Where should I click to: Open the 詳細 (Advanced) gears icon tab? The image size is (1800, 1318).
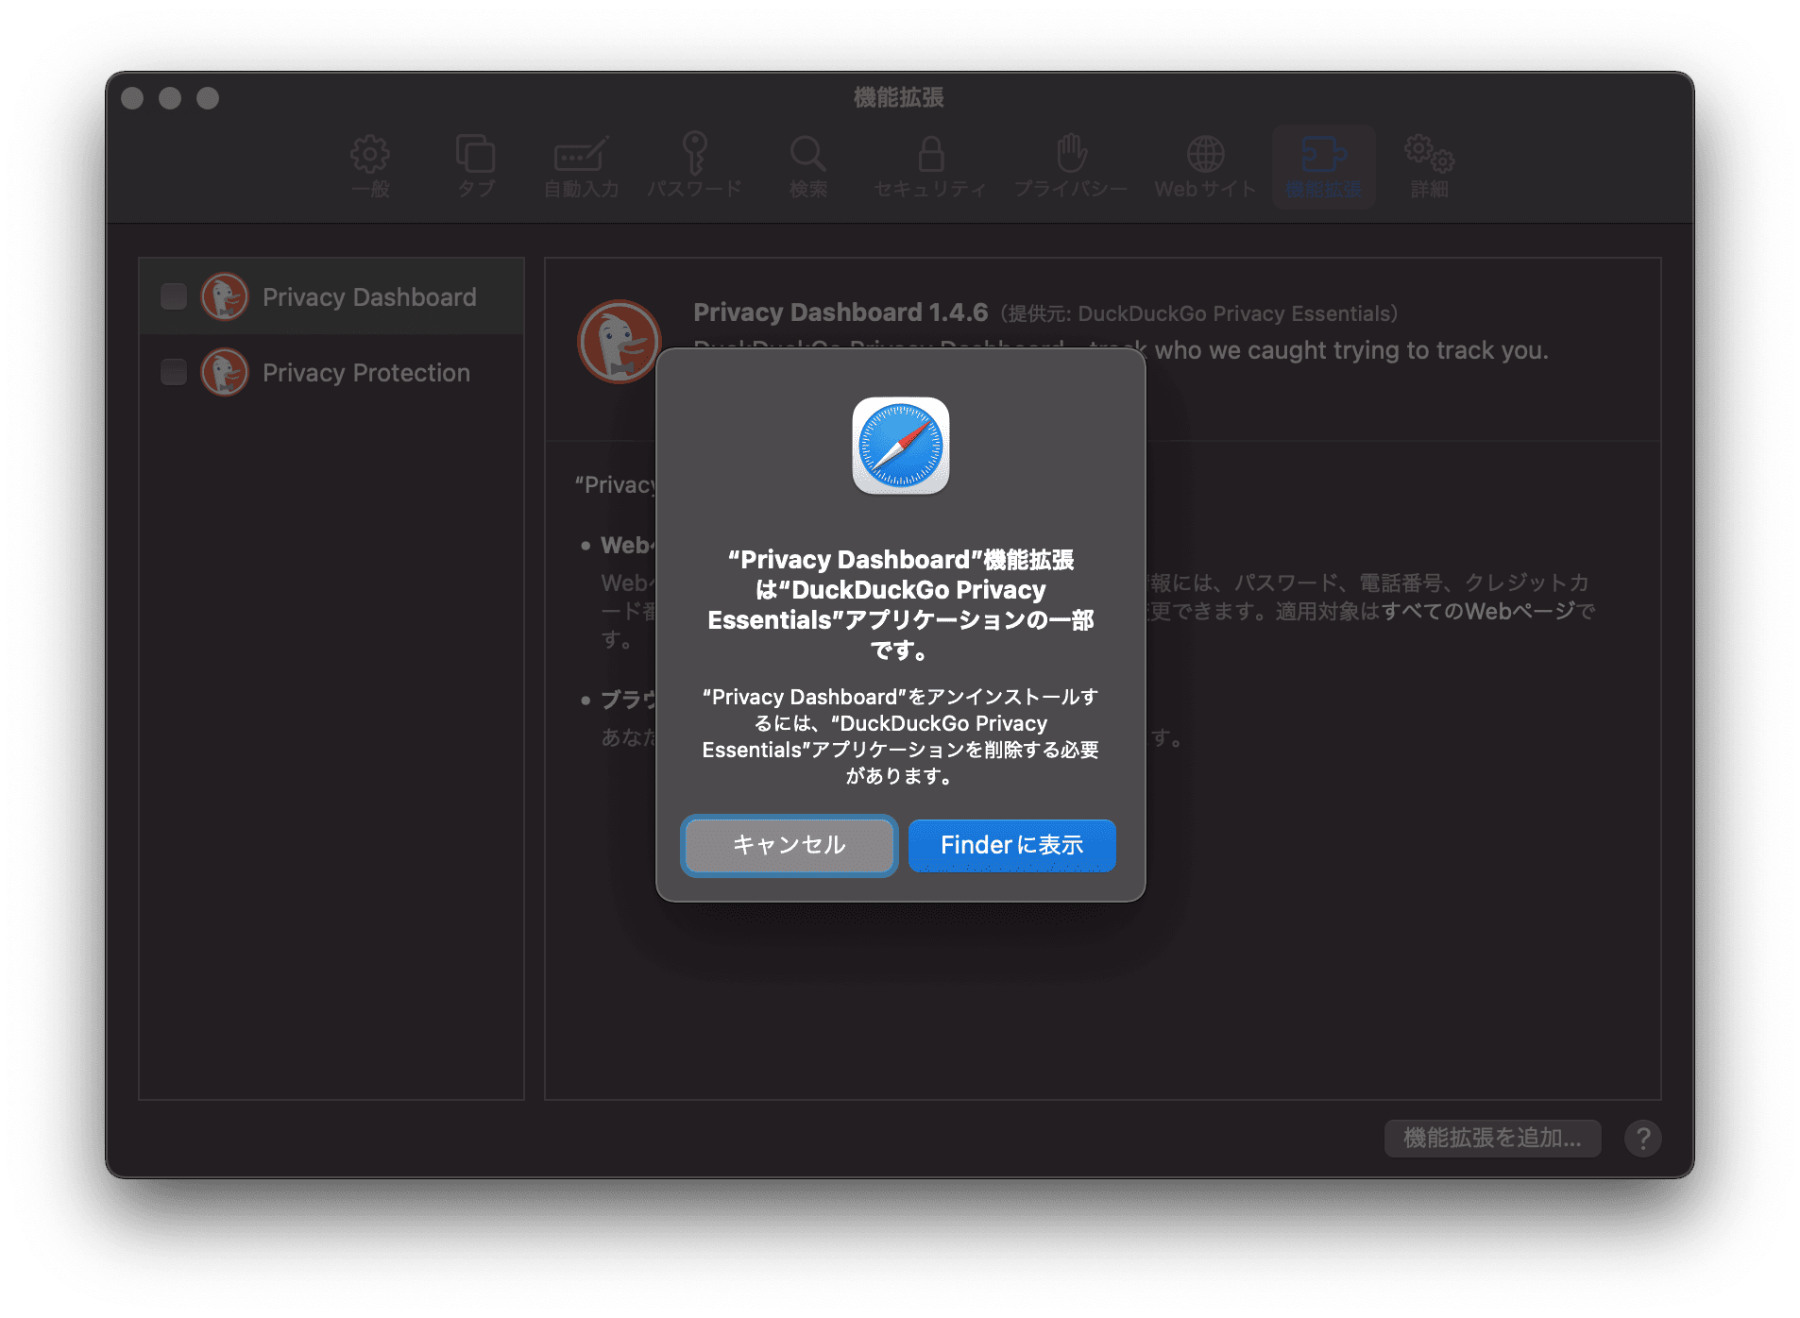pyautogui.click(x=1429, y=166)
